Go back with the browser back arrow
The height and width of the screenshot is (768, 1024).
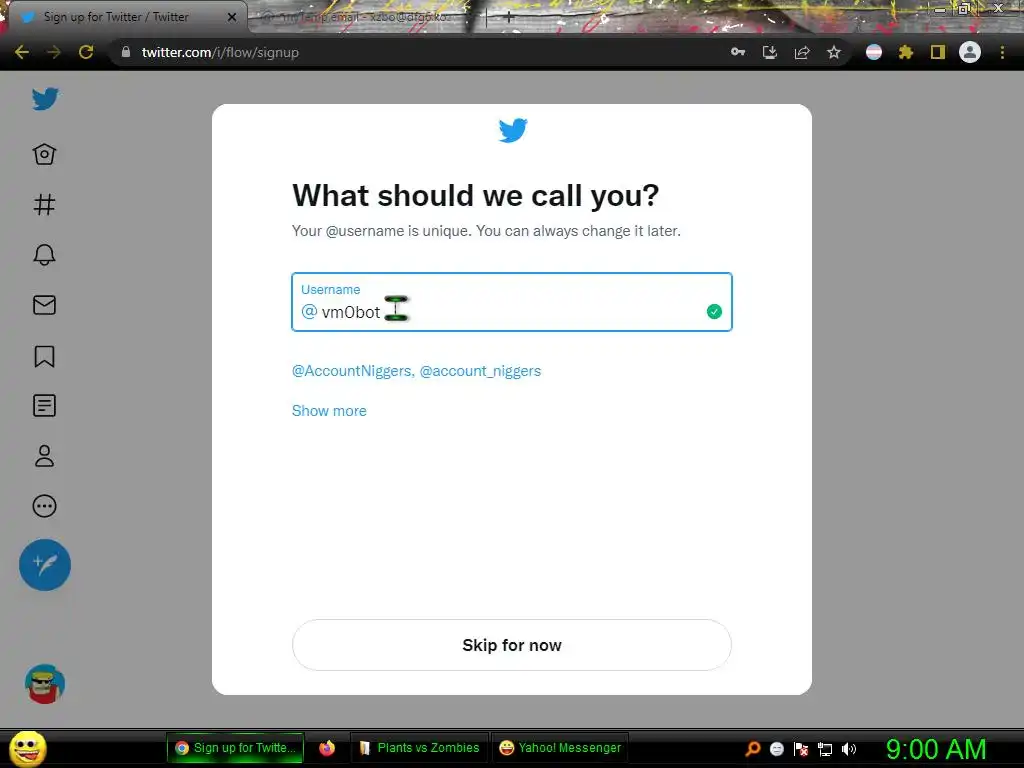[x=22, y=52]
